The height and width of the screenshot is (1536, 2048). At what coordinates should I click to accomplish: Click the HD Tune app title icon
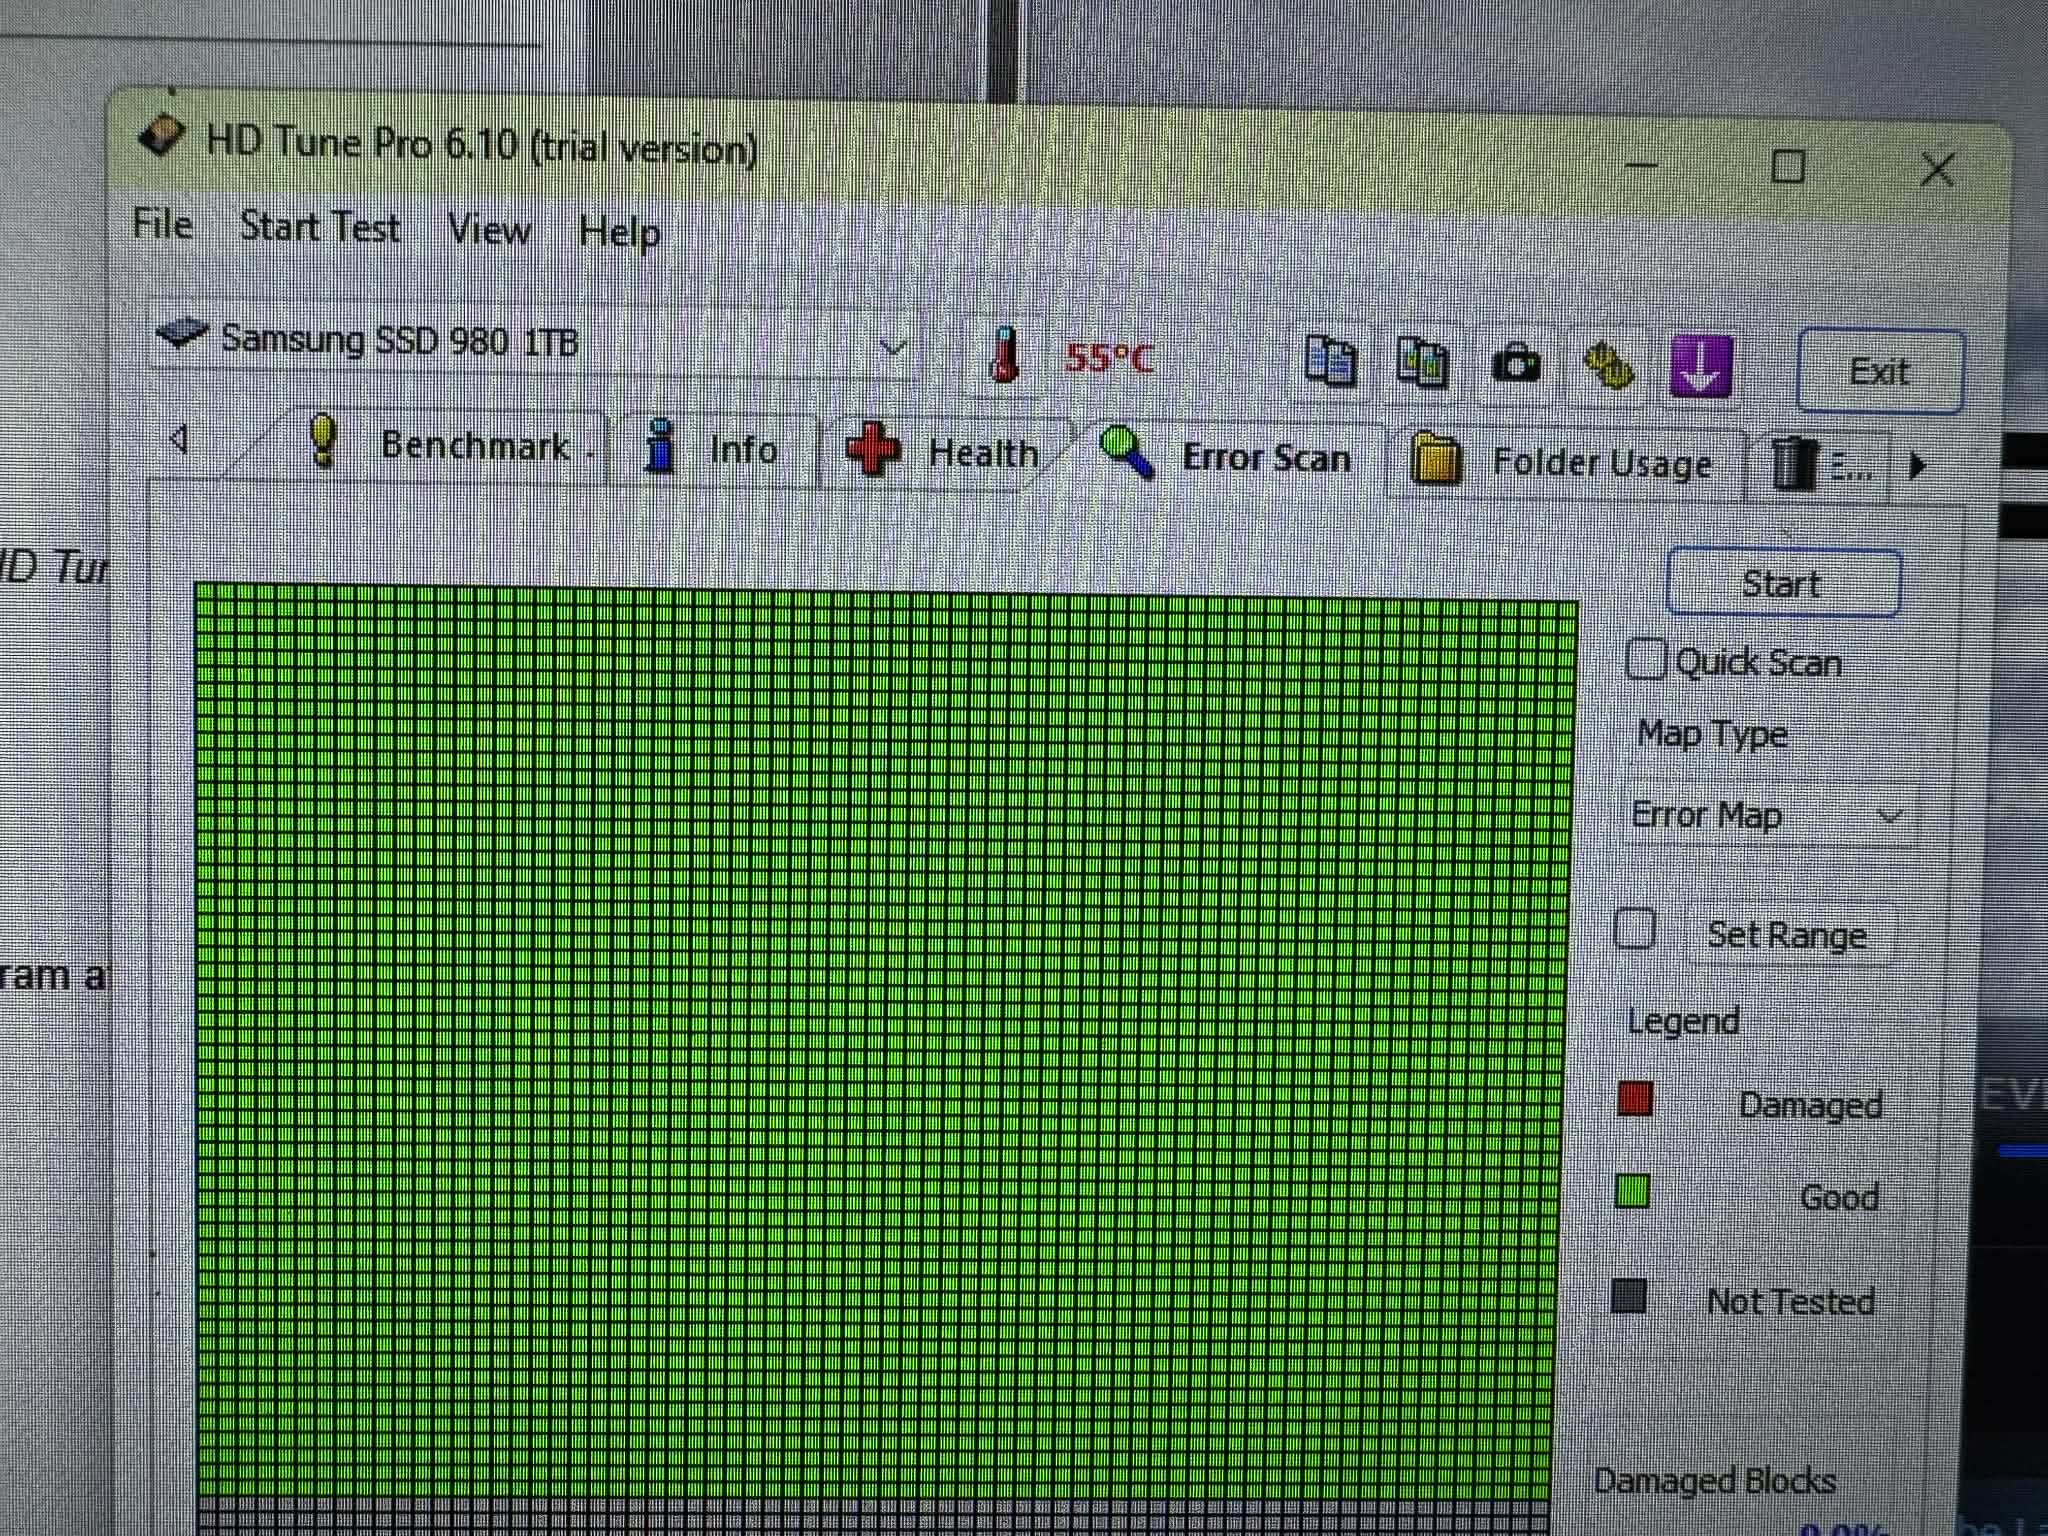pyautogui.click(x=162, y=136)
